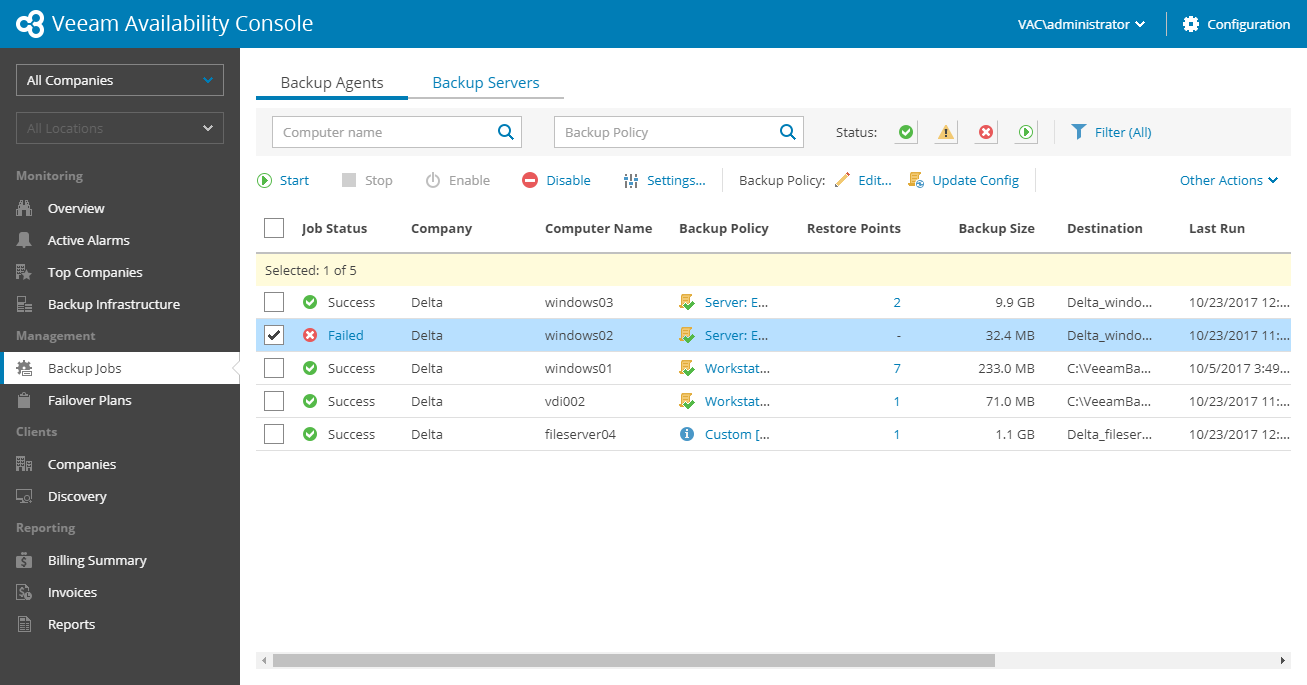Switch to the Backup Servers tab
The image size is (1307, 685).
pyautogui.click(x=486, y=83)
